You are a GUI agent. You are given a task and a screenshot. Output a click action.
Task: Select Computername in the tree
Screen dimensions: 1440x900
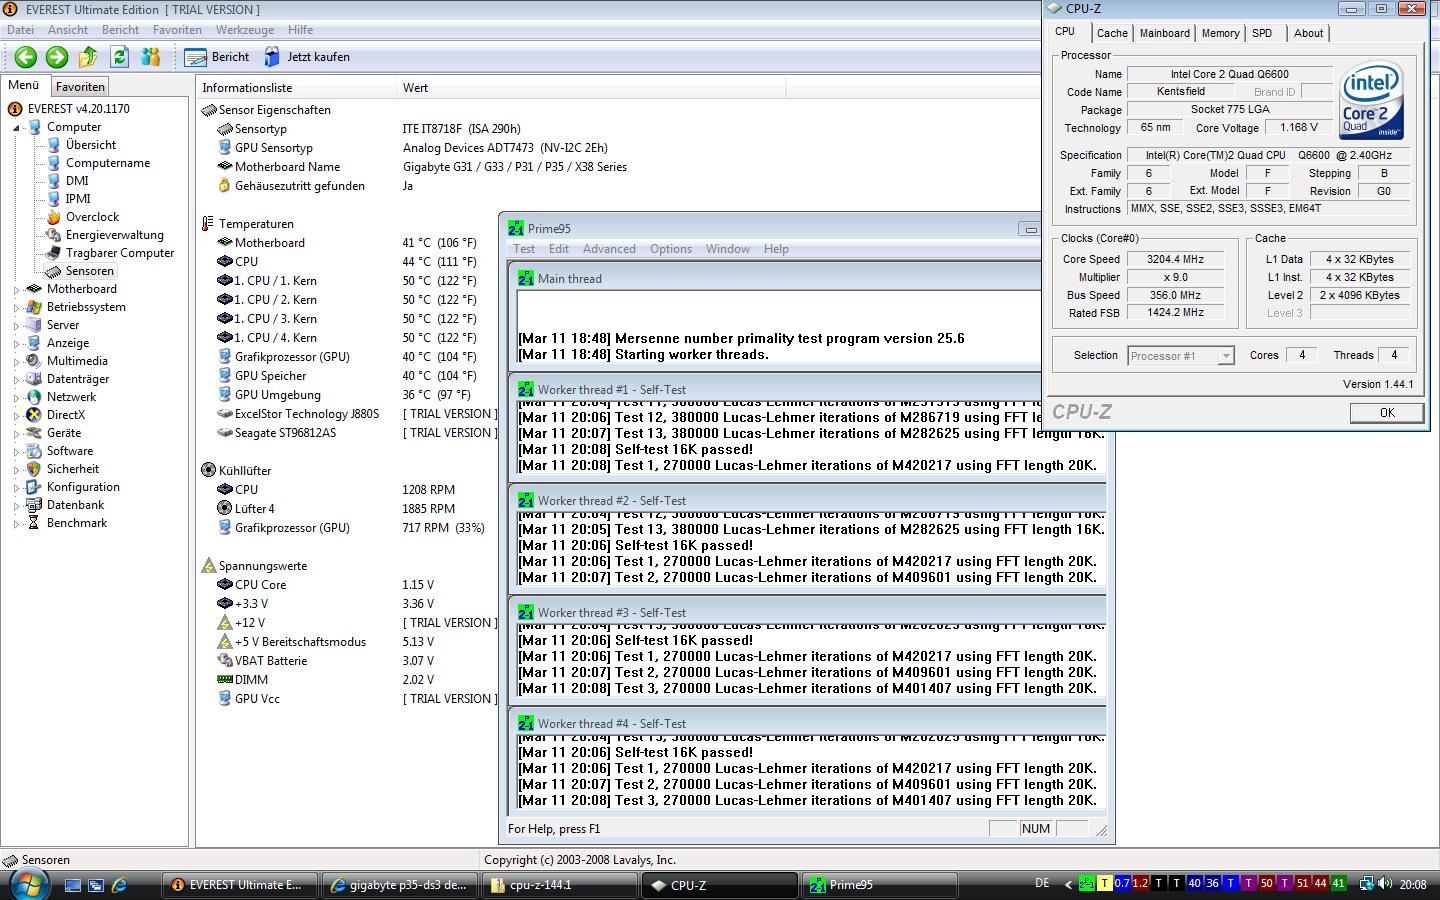coord(108,163)
